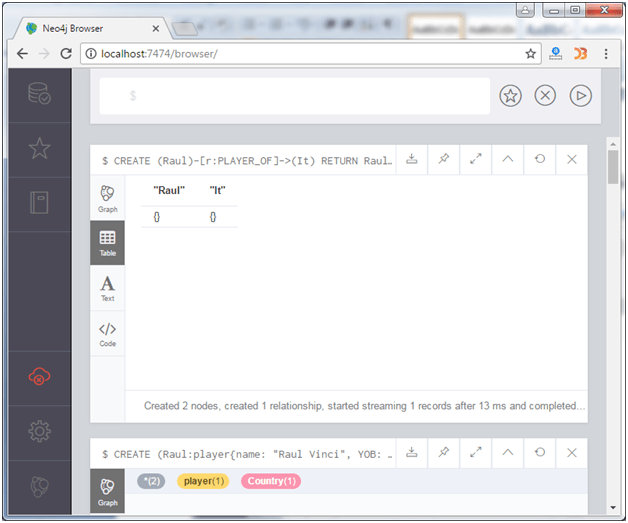628x523 pixels.
Task: Pin the PLAYER_OF result frame
Action: point(443,159)
